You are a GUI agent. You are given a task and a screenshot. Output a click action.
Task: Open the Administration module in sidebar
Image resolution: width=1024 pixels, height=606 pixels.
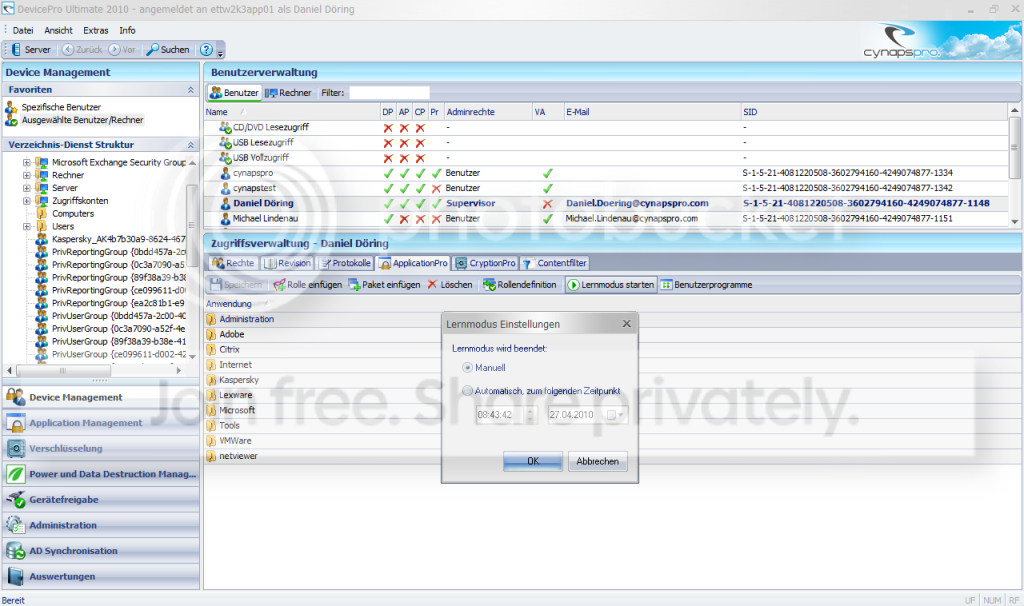pyautogui.click(x=101, y=525)
